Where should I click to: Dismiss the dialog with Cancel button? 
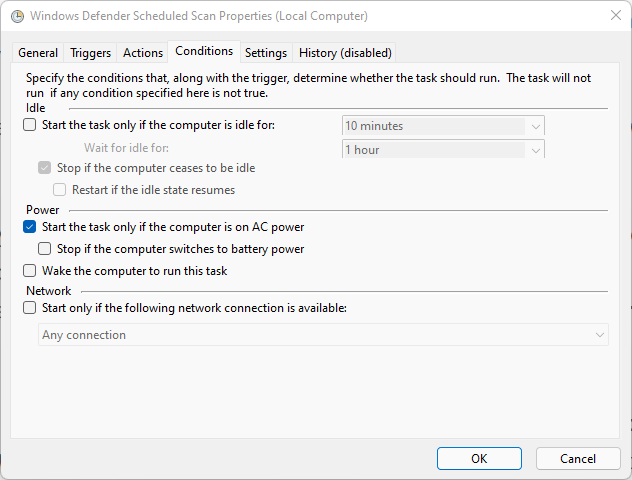[578, 459]
